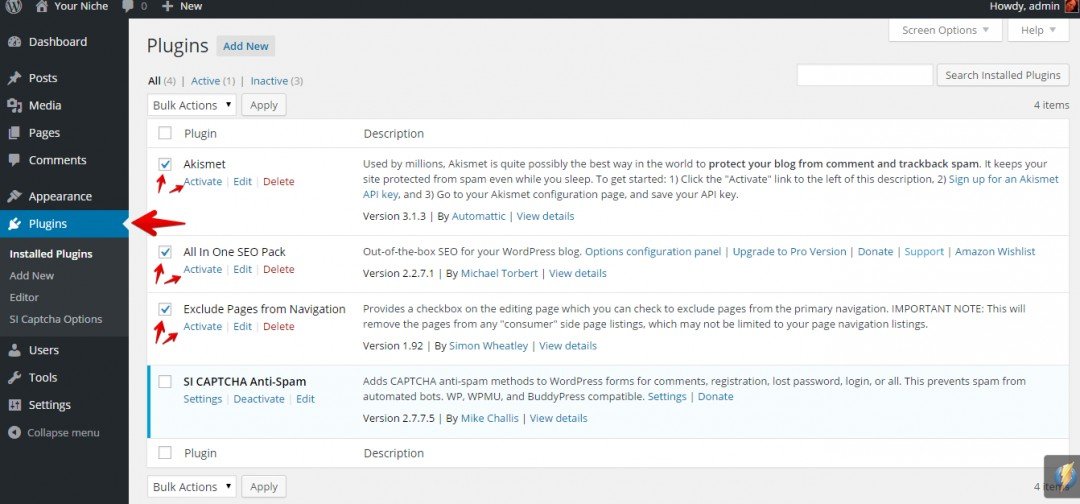
Task: Open the bottom Bulk Actions dropdown
Action: point(191,486)
